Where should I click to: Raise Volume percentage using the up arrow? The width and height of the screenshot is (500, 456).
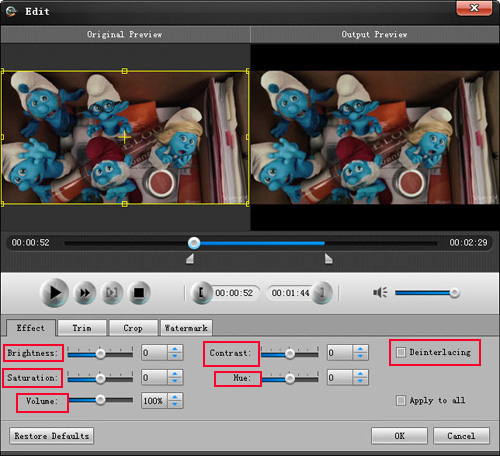point(175,397)
